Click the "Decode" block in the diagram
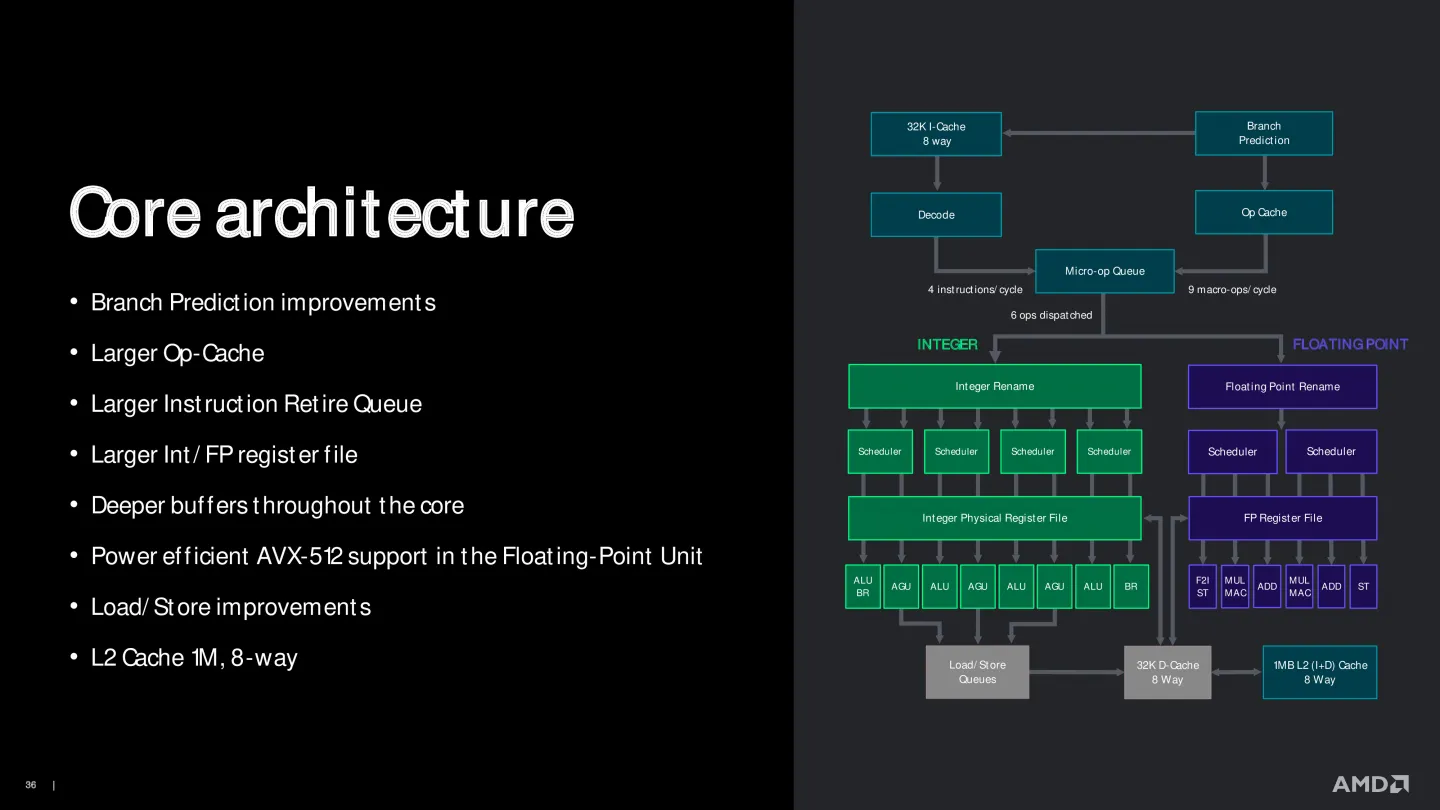Screen dimensions: 1440x810 [936, 215]
